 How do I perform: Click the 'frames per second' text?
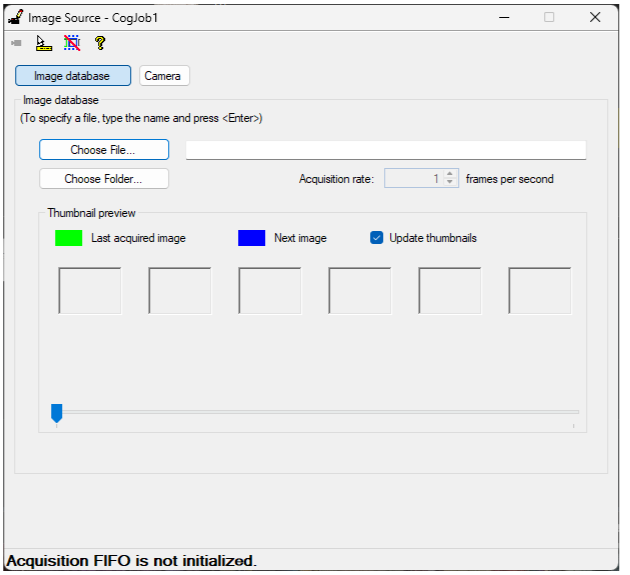[x=509, y=179]
